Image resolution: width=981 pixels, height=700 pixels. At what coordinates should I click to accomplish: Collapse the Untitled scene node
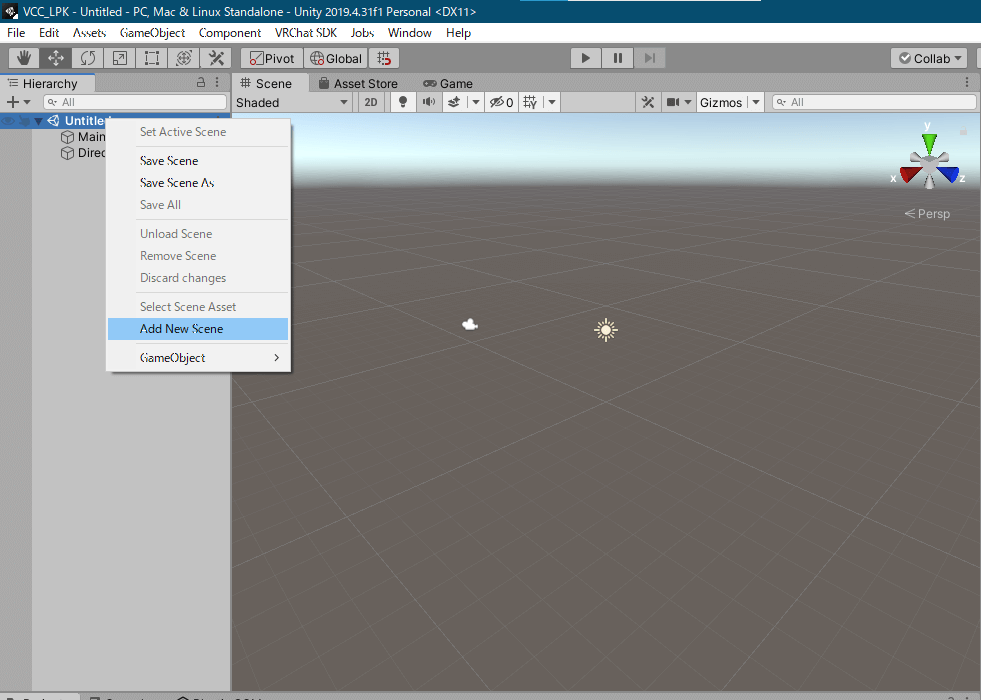tap(38, 121)
